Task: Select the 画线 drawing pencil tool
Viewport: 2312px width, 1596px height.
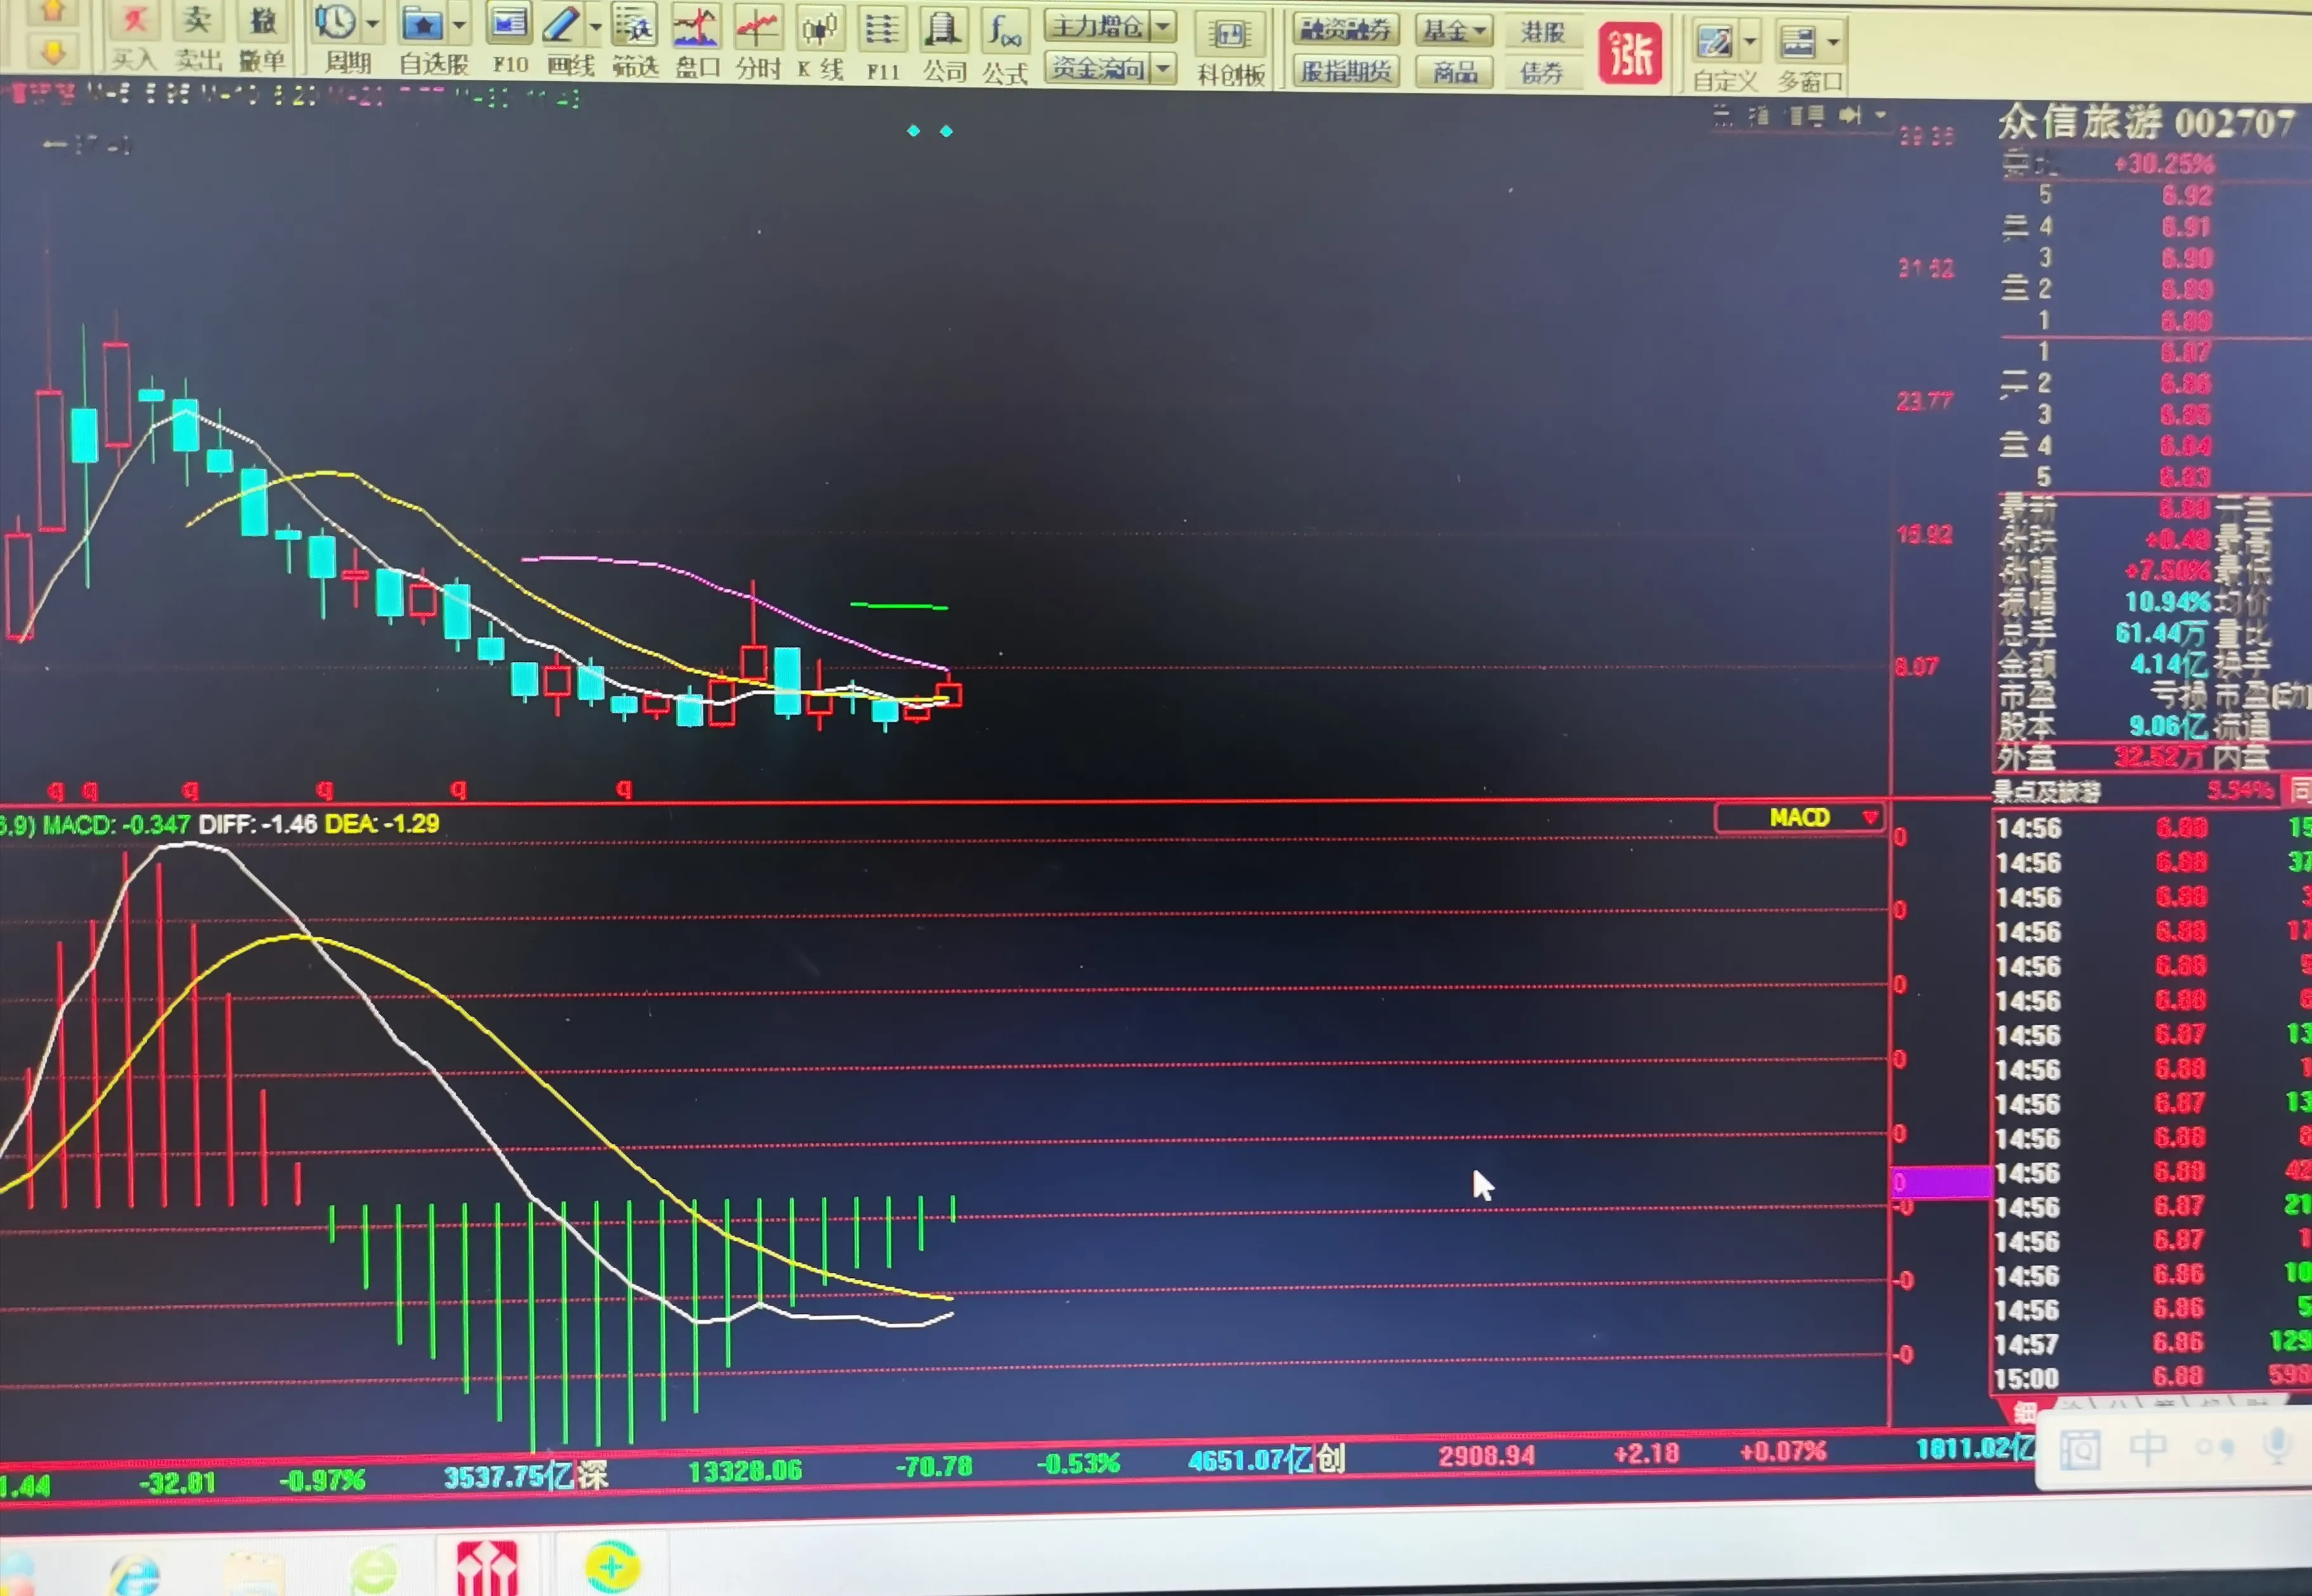Action: point(561,25)
